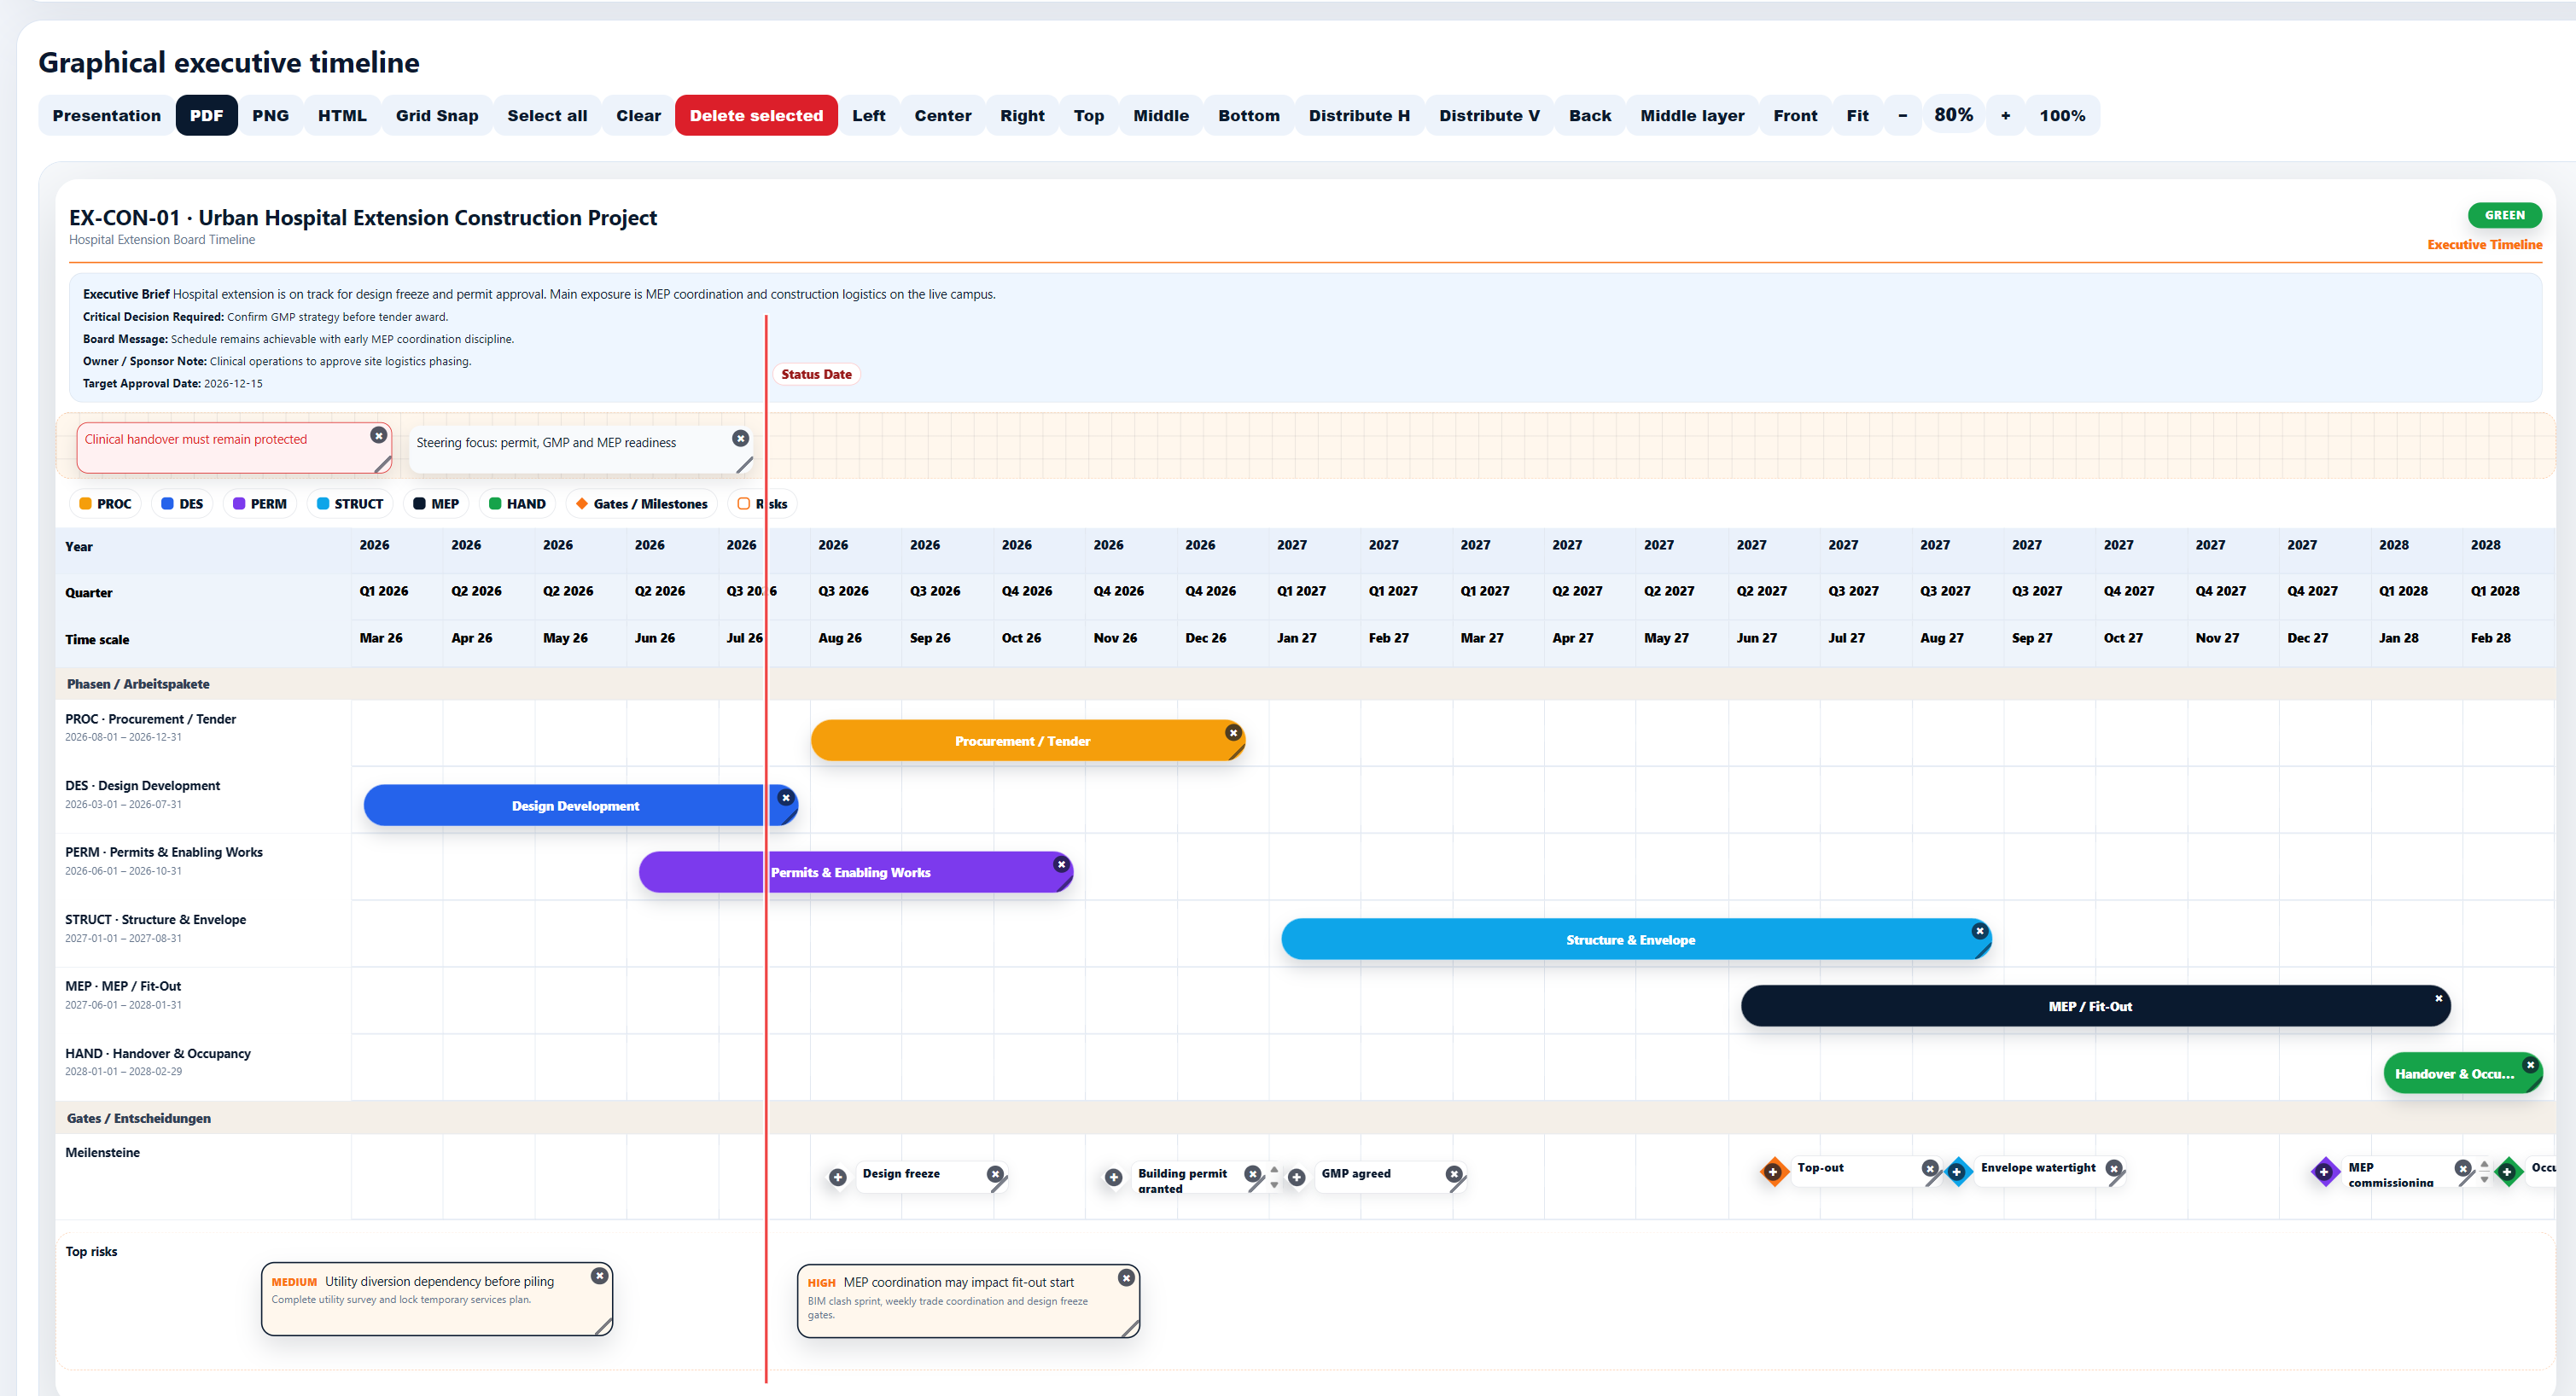The height and width of the screenshot is (1396, 2576).
Task: Click the resize handle of the Clinical handover note
Action: (382, 464)
